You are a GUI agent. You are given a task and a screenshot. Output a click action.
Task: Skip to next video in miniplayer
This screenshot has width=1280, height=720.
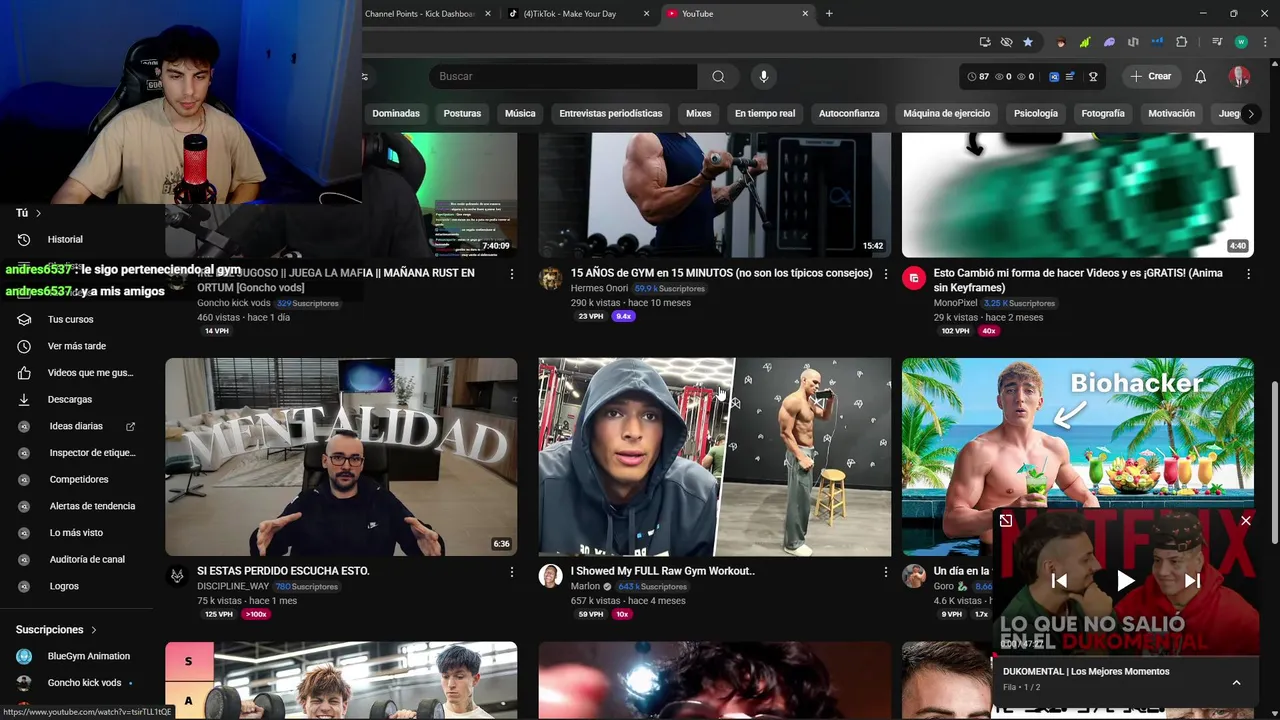(1192, 581)
